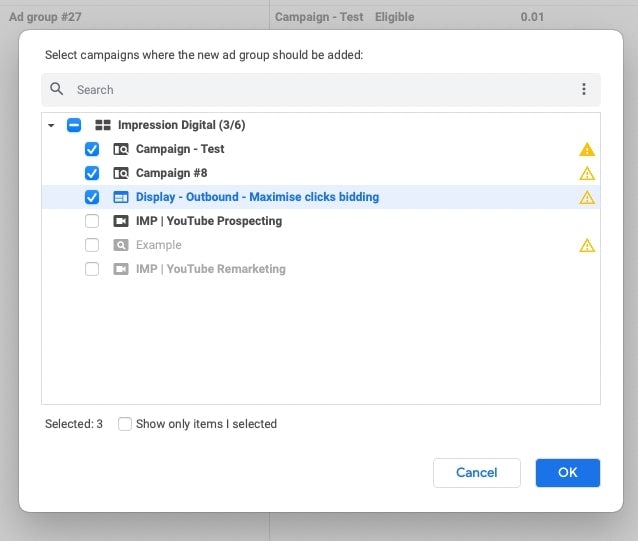Click the Impression Digital account icon

(102, 125)
